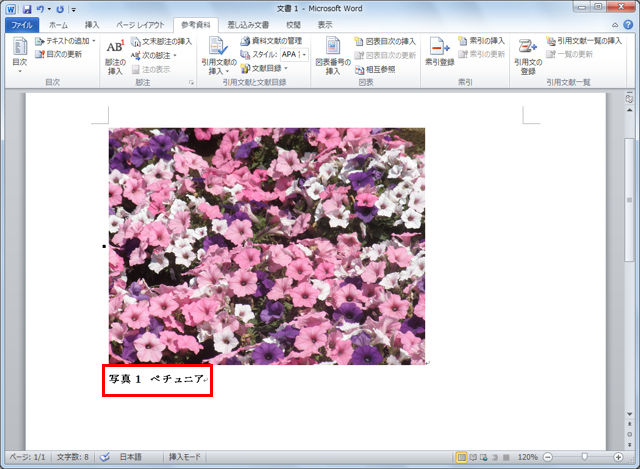Click 文末脚注の挿入 endnote button
This screenshot has width=640, height=469.
click(161, 41)
